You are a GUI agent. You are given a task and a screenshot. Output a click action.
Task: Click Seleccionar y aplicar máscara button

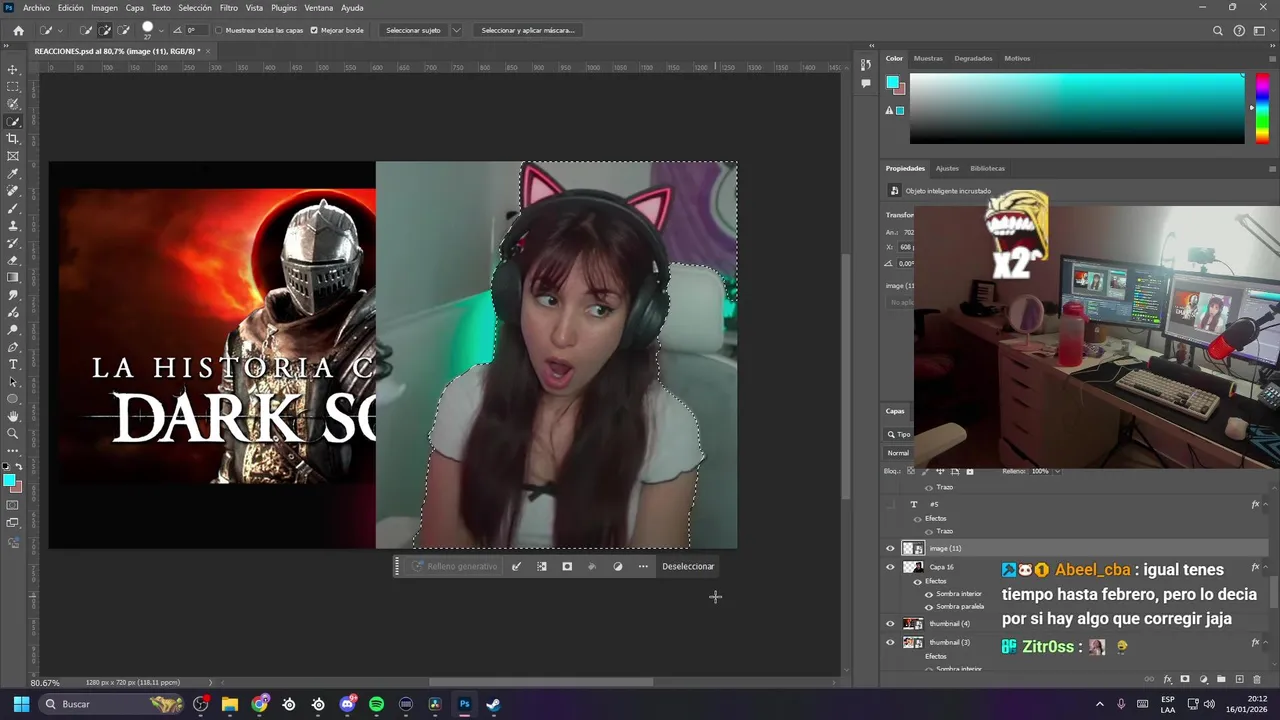tap(528, 31)
